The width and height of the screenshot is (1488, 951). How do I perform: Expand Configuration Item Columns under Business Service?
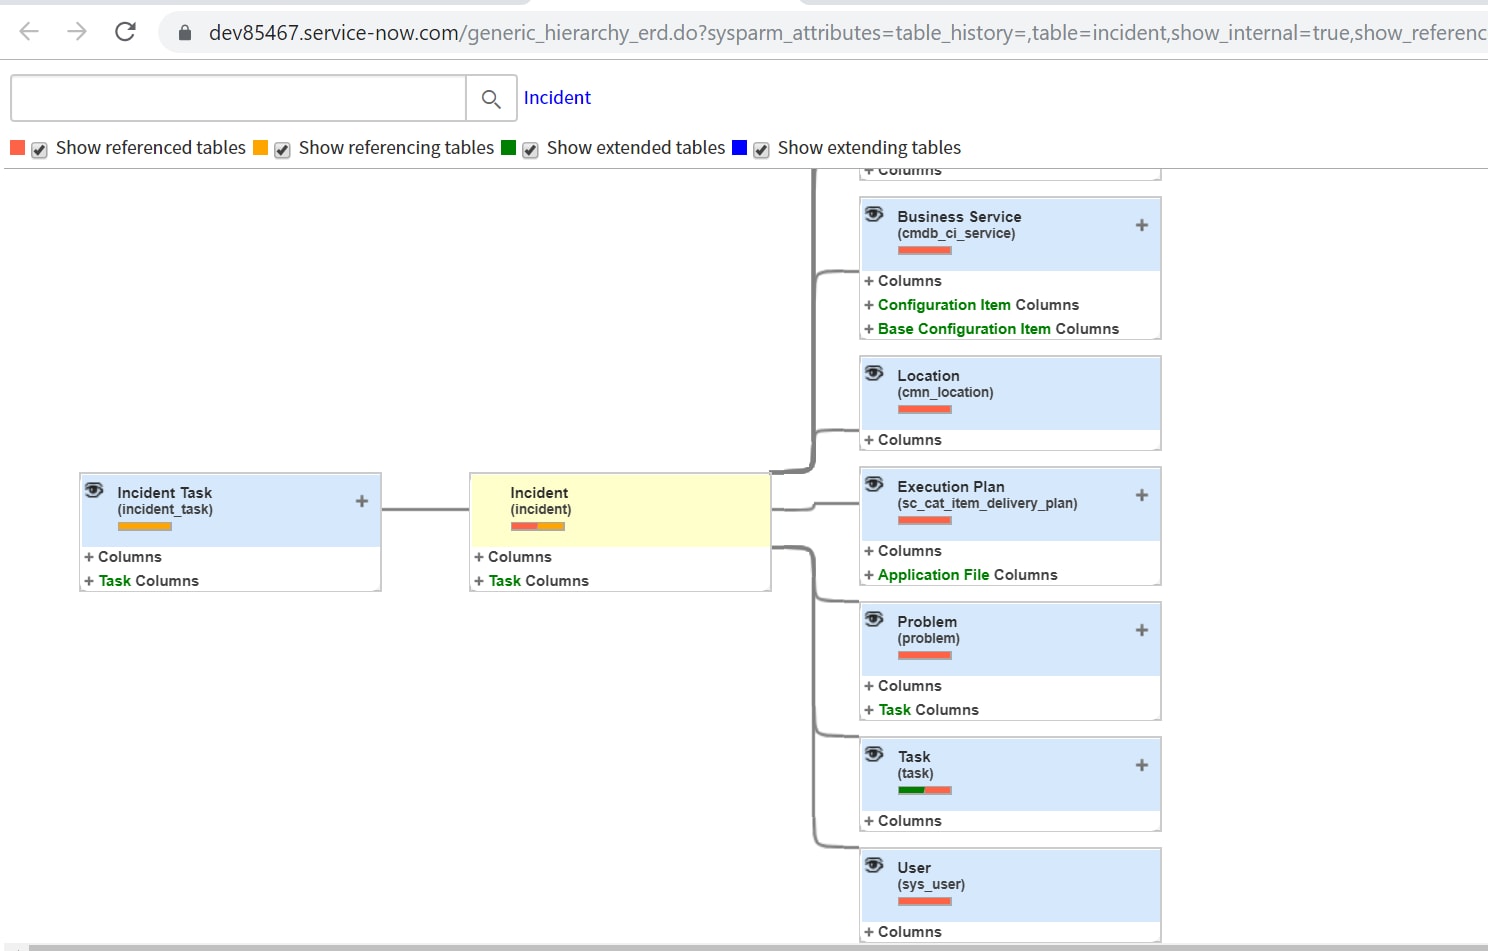point(972,304)
